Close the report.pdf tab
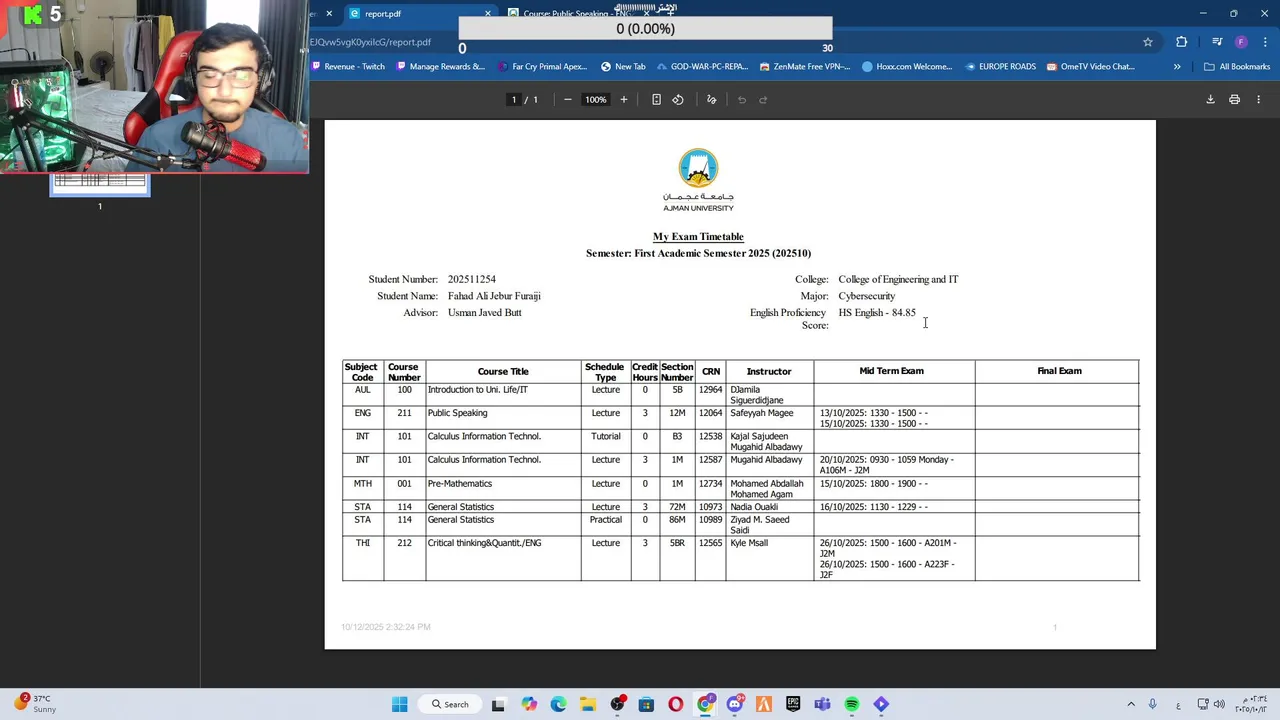The height and width of the screenshot is (720, 1280). pyautogui.click(x=488, y=14)
